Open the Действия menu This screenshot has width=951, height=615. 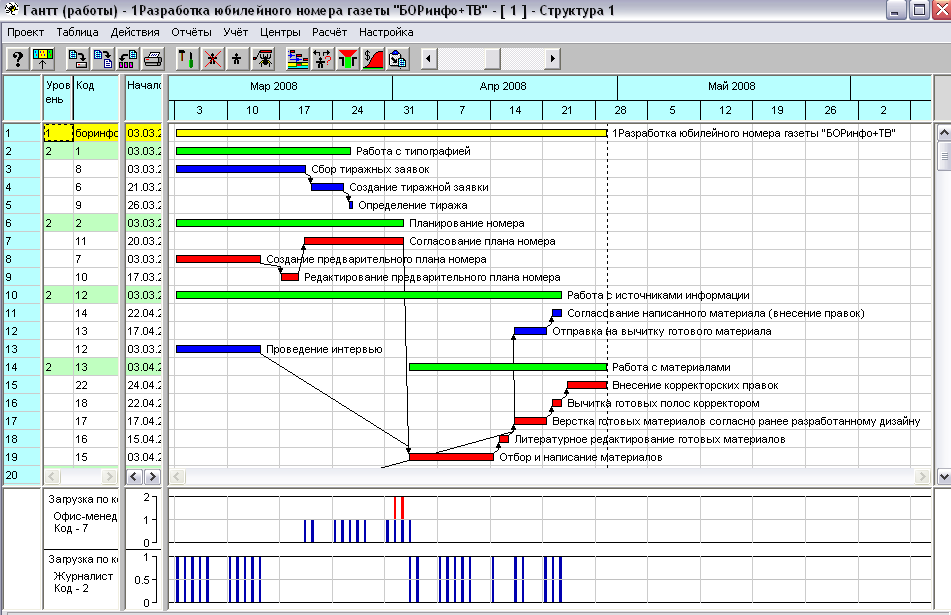(x=135, y=32)
